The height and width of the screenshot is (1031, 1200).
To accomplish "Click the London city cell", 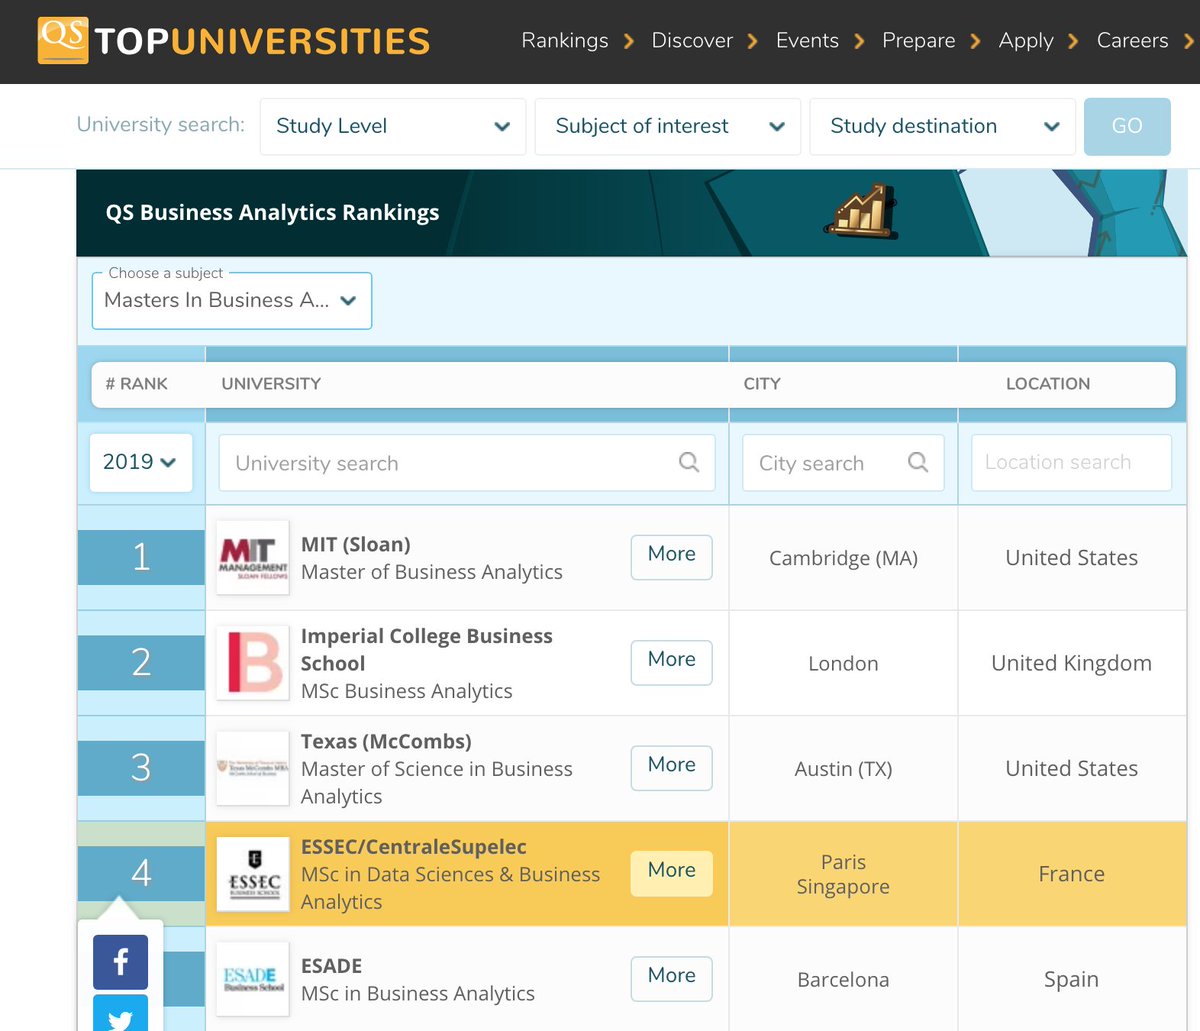I will pos(843,664).
